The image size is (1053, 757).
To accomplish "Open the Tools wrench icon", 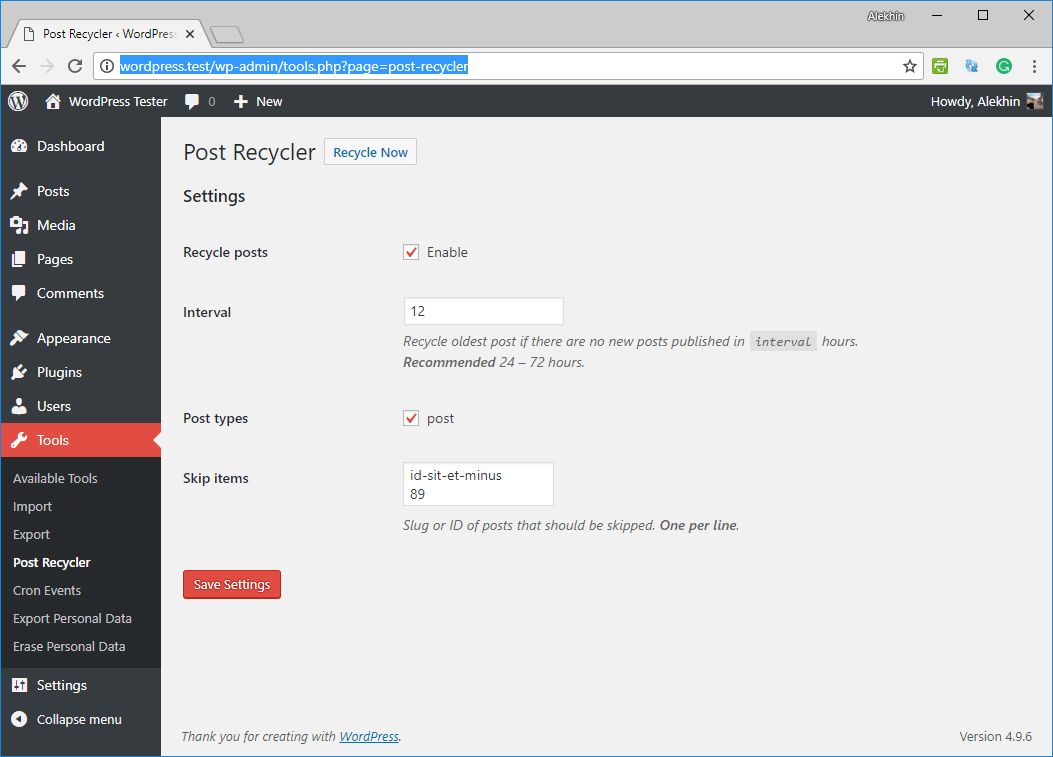I will click(21, 440).
